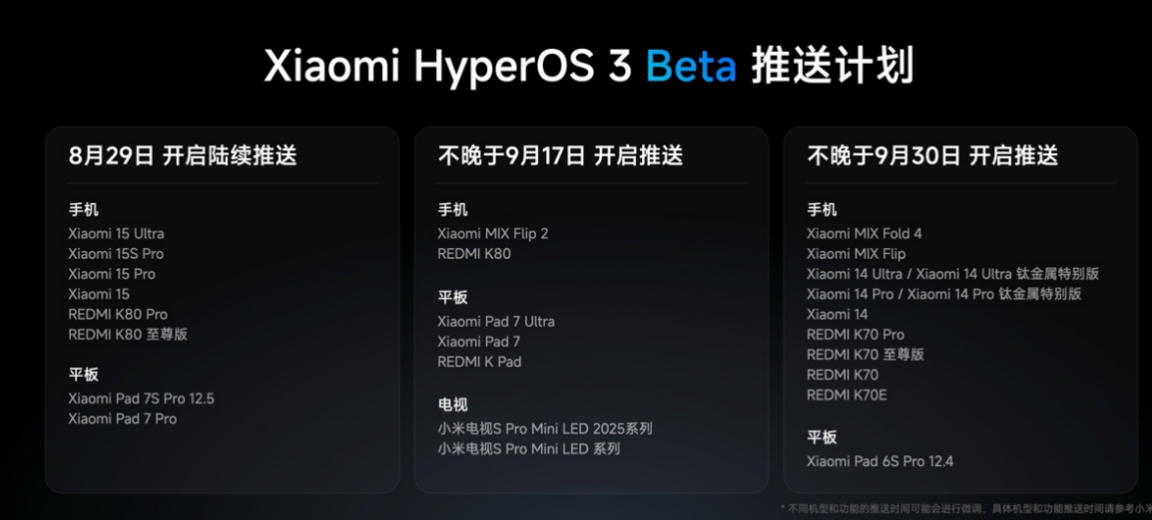Choose REDMI K80 Pro entry

click(x=118, y=314)
